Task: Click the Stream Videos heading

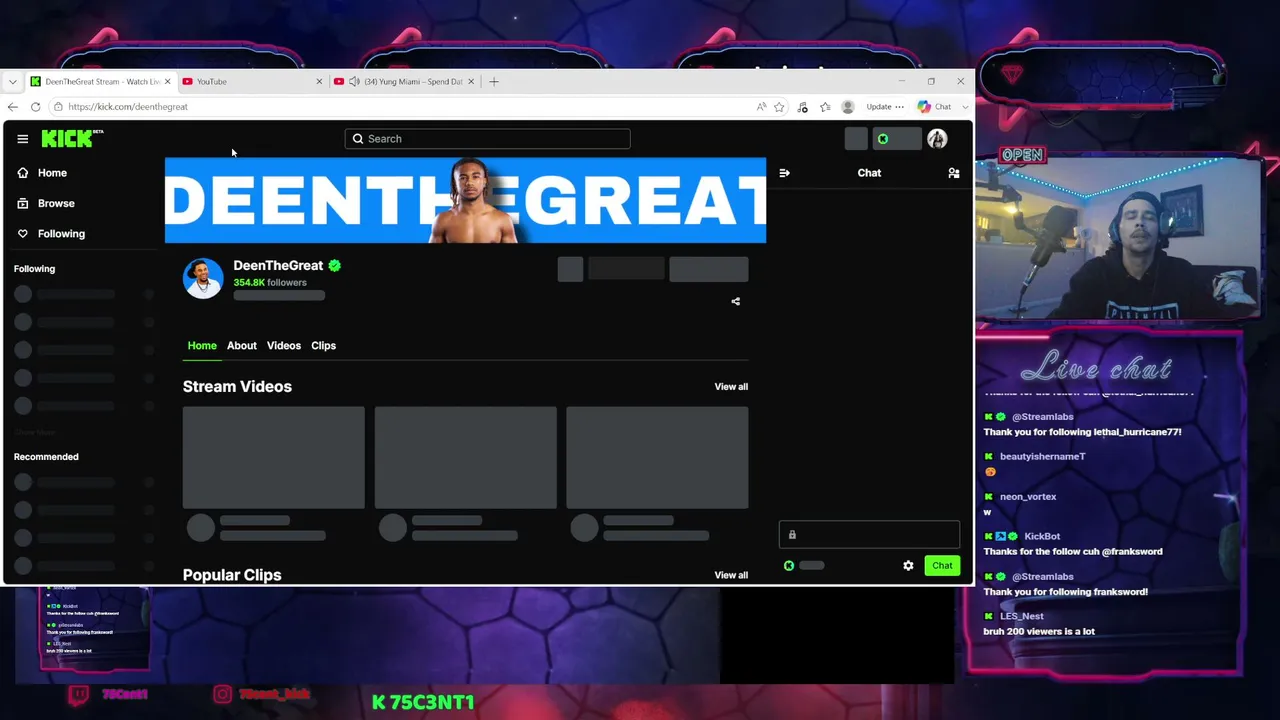Action: 237,387
